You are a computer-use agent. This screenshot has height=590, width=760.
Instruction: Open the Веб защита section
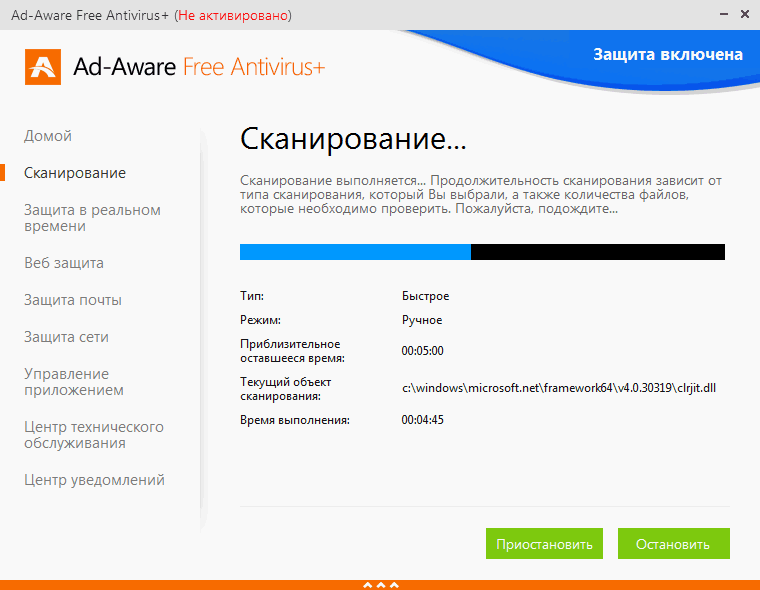(x=64, y=263)
